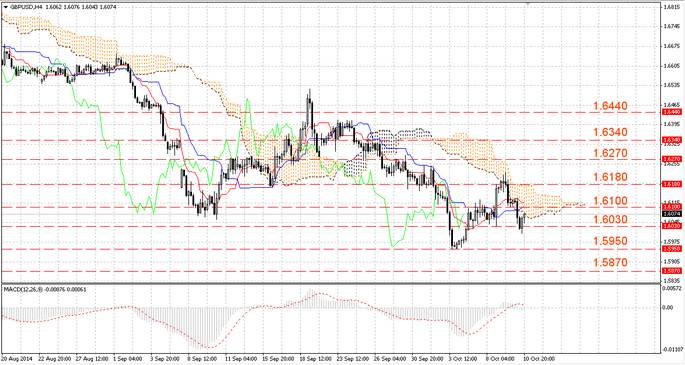
Task: Click the 10 Oct 20:00 time-axis label
Action: coord(540,359)
